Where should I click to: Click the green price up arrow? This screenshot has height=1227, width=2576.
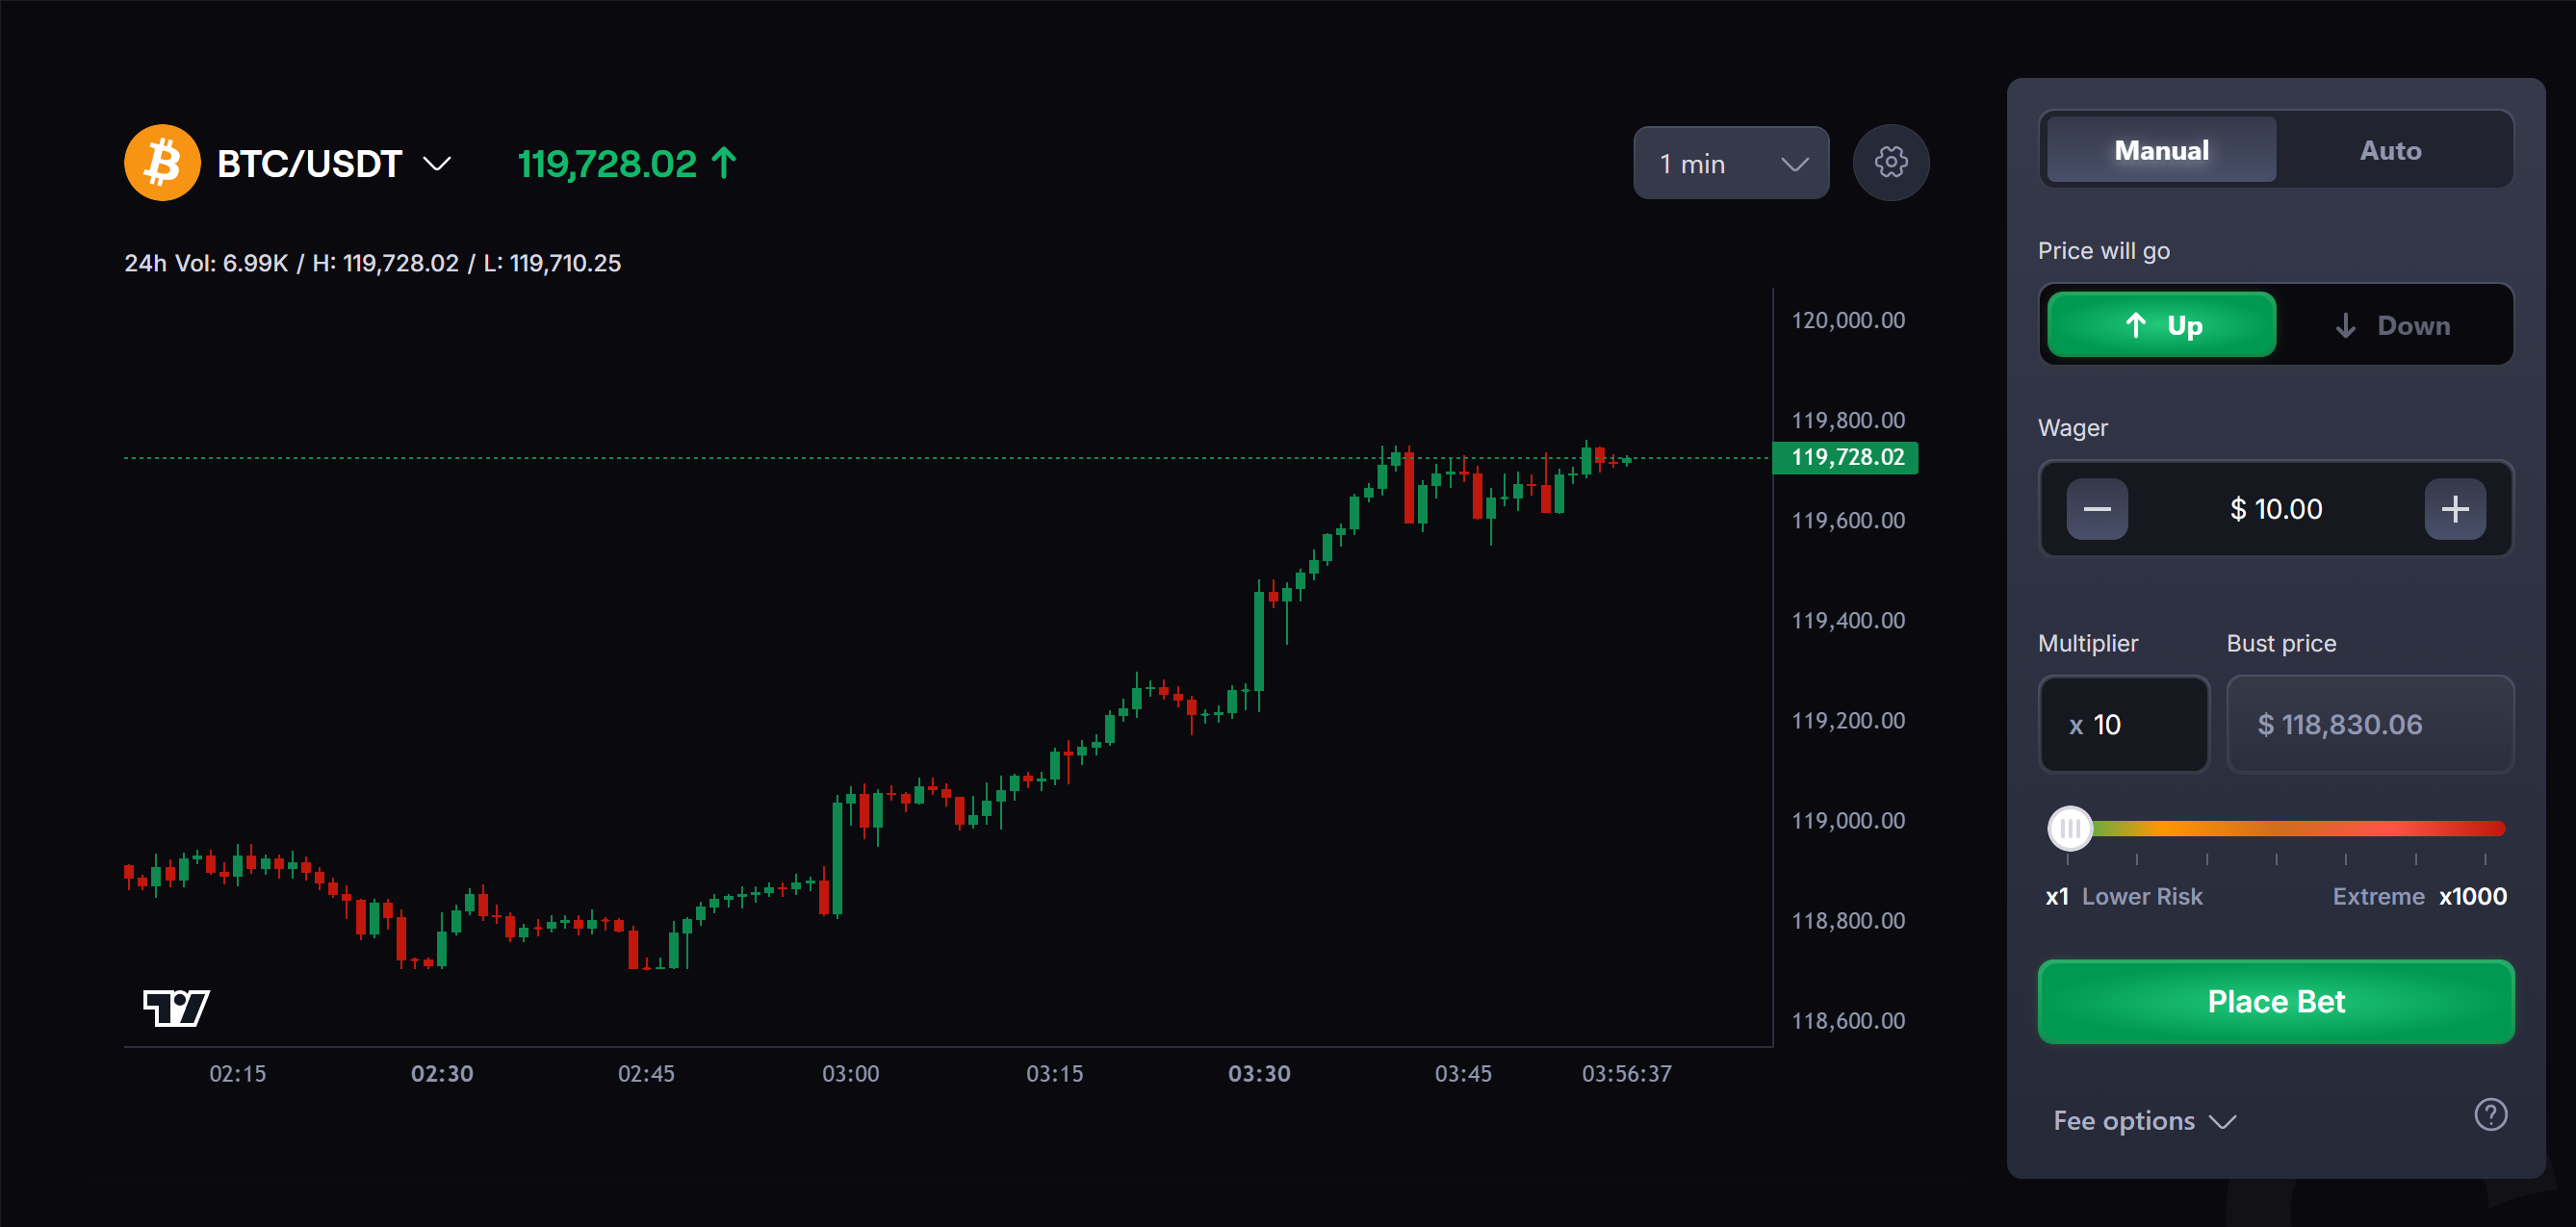(x=724, y=163)
